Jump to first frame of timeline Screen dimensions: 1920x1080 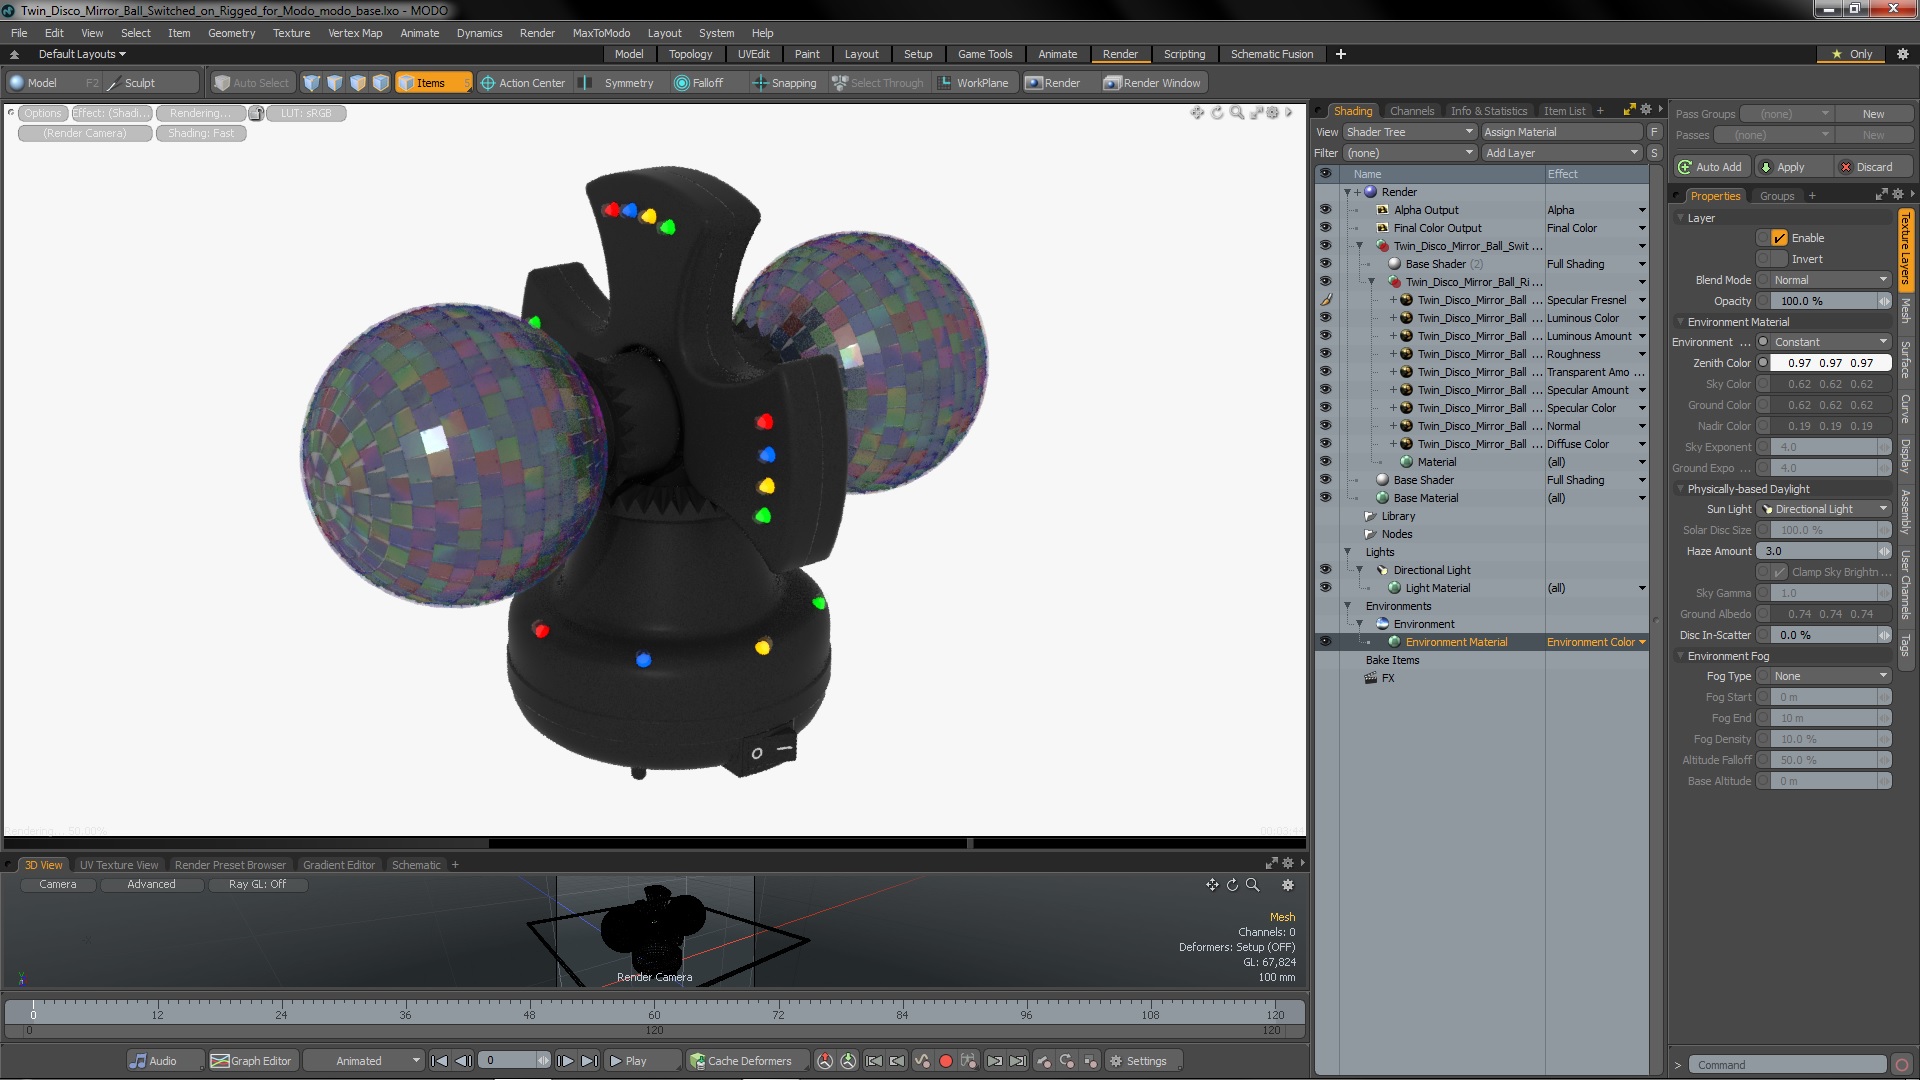439,1061
